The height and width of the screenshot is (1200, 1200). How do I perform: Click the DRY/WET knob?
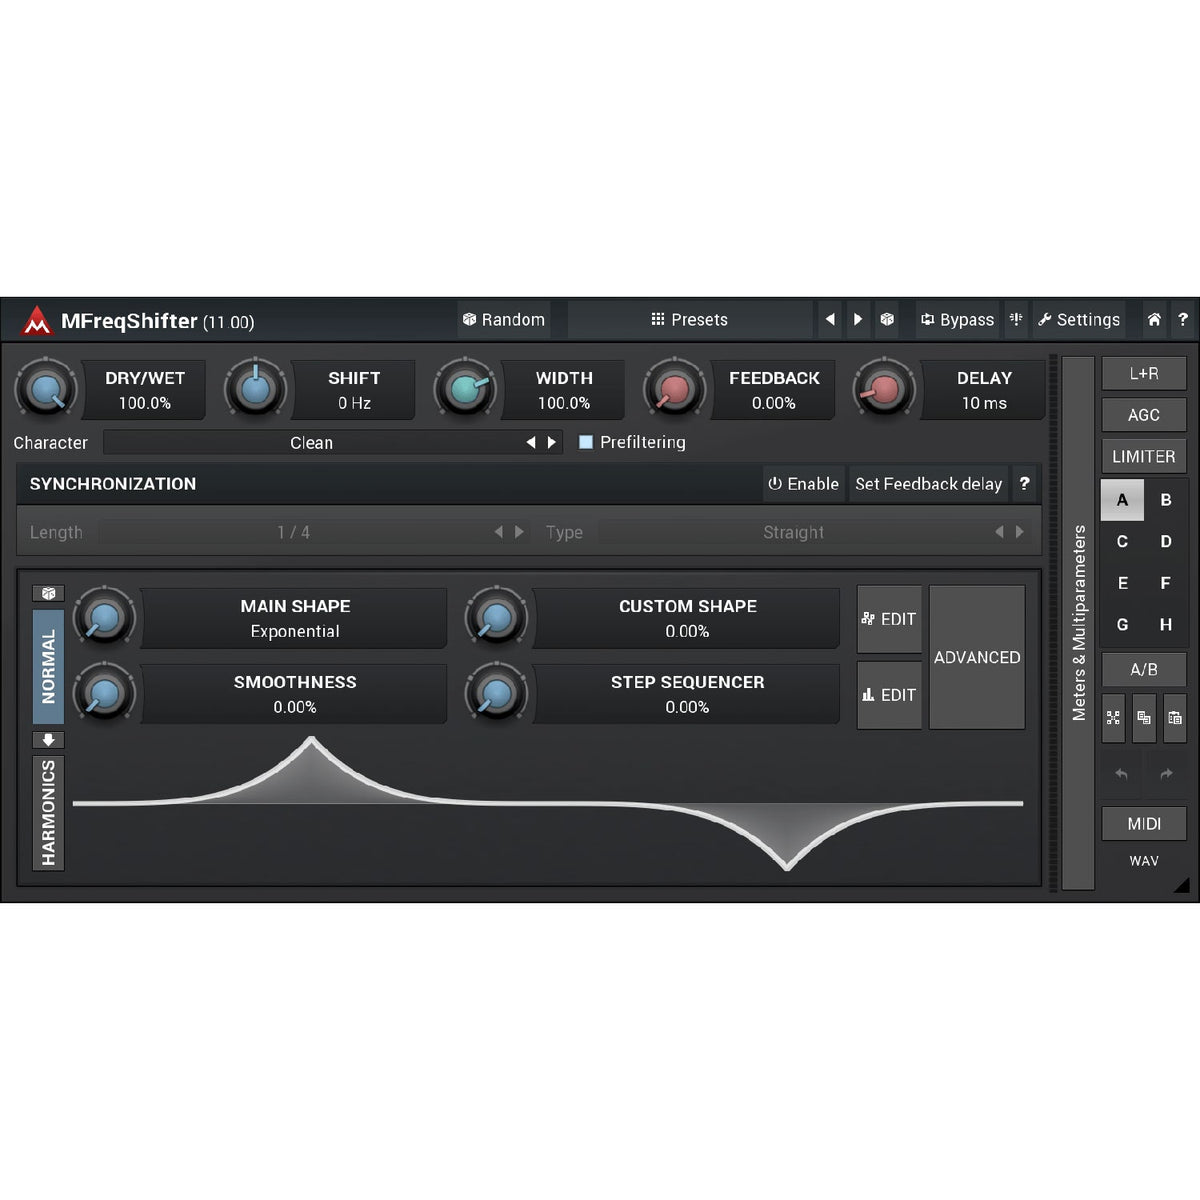46,389
